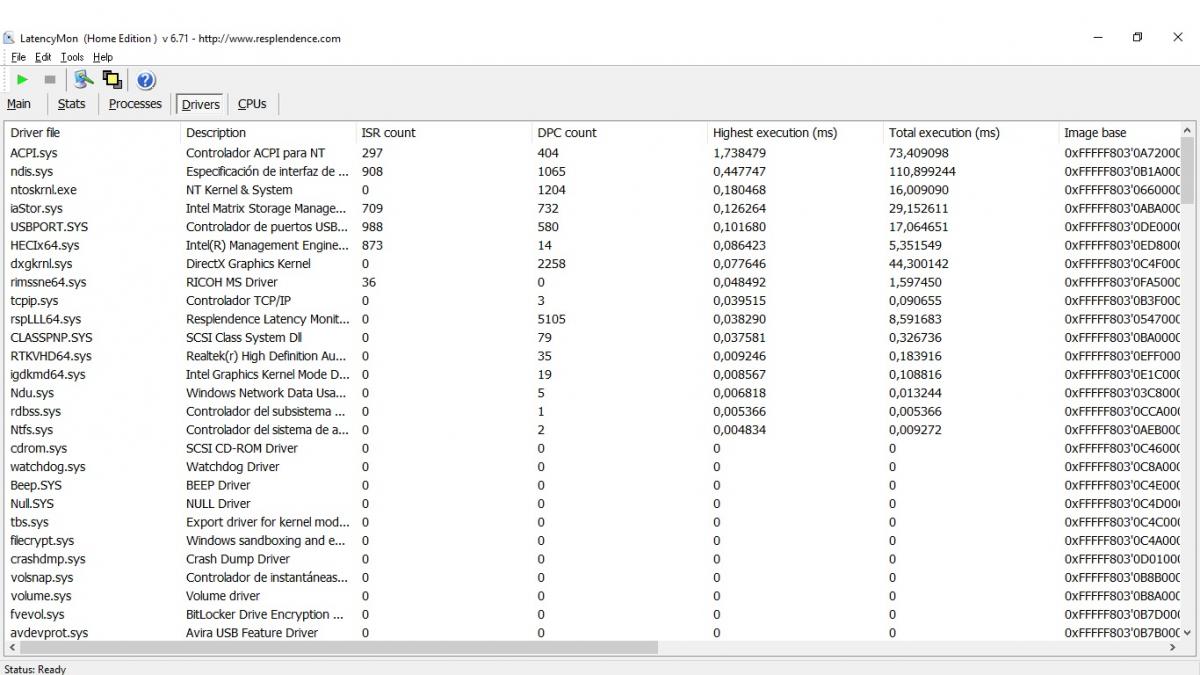Screen dimensions: 1200x675
Task: Select the rspLLL64.sys row
Action: pos(593,319)
